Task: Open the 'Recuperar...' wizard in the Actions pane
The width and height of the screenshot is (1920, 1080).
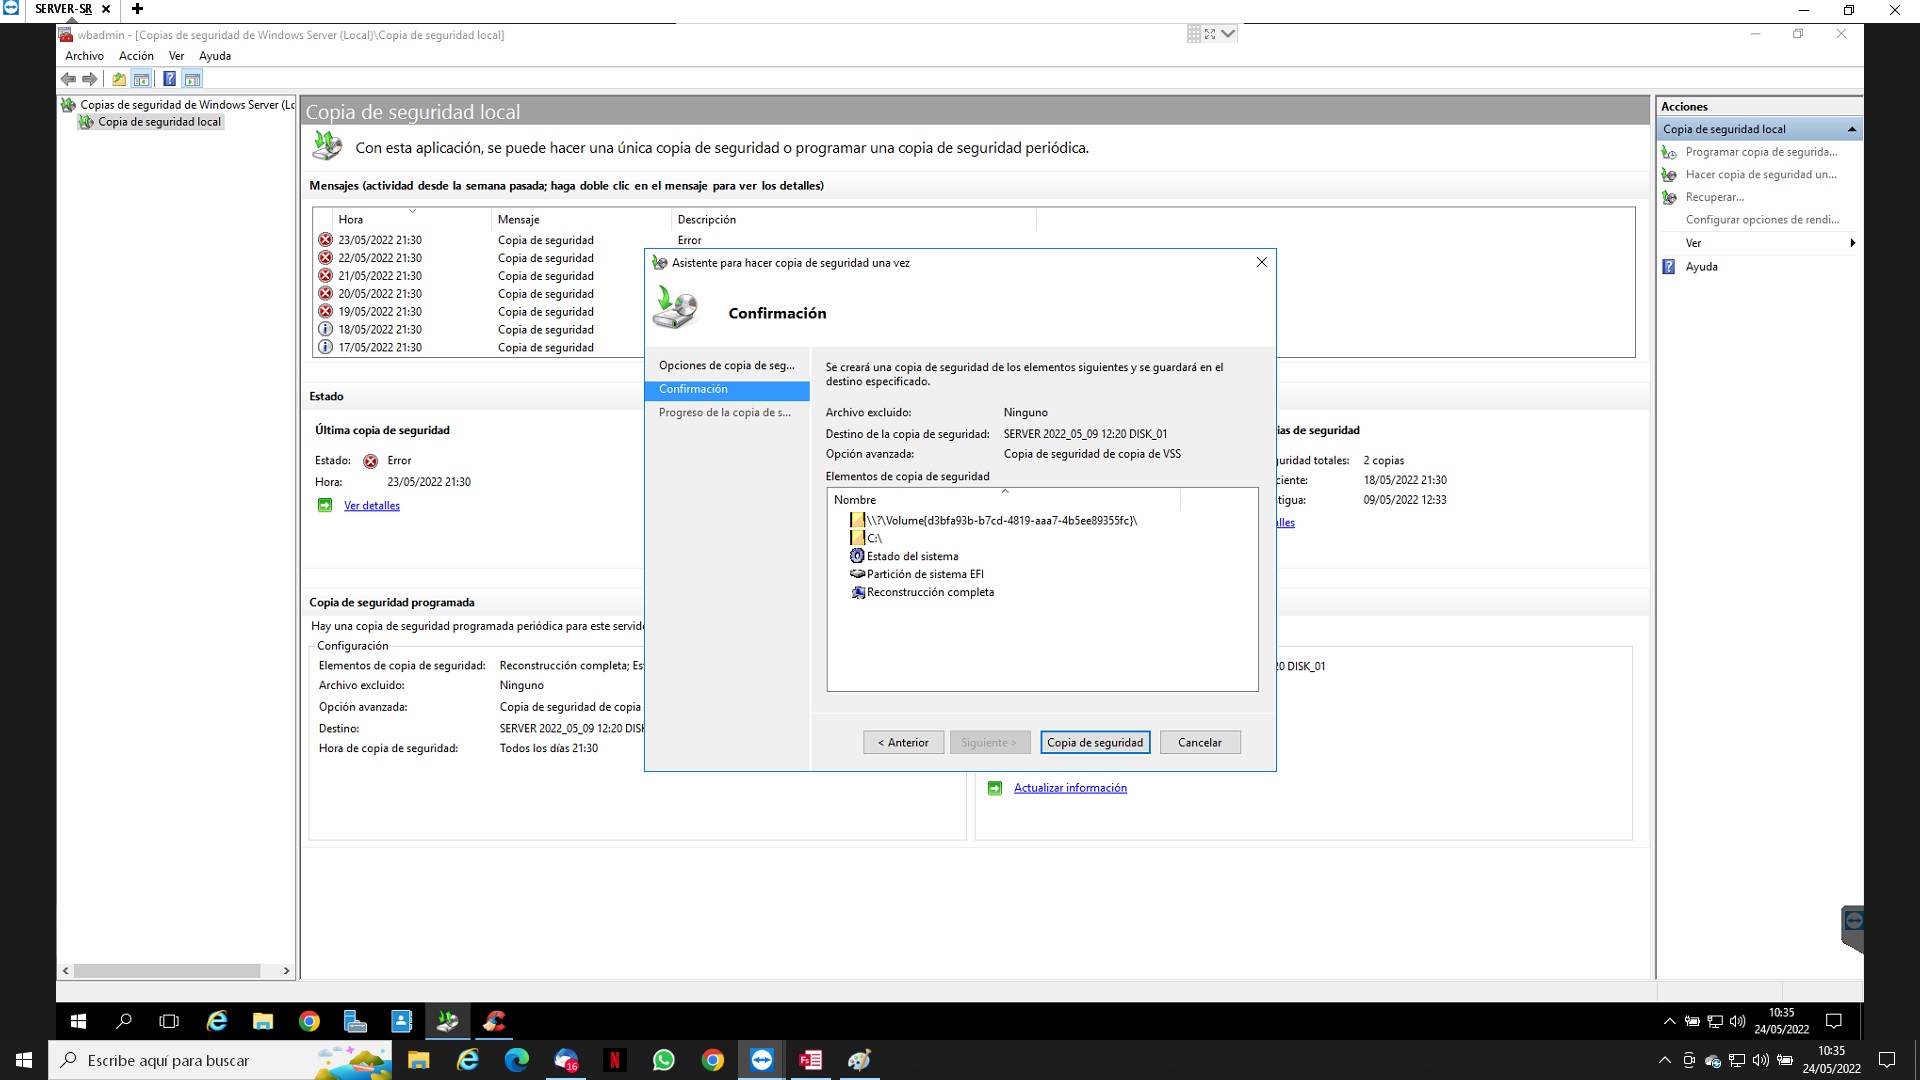Action: 1712,197
